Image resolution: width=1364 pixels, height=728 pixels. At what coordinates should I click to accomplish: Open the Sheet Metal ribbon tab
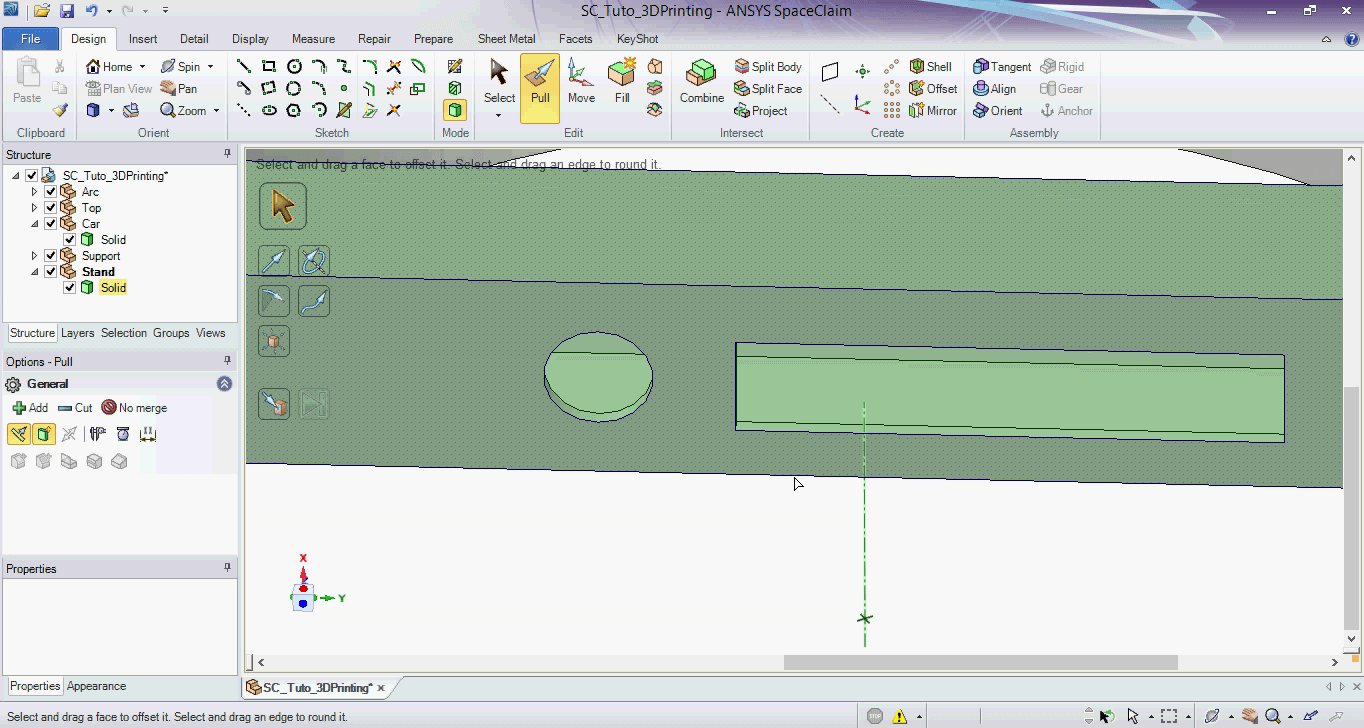click(x=506, y=39)
